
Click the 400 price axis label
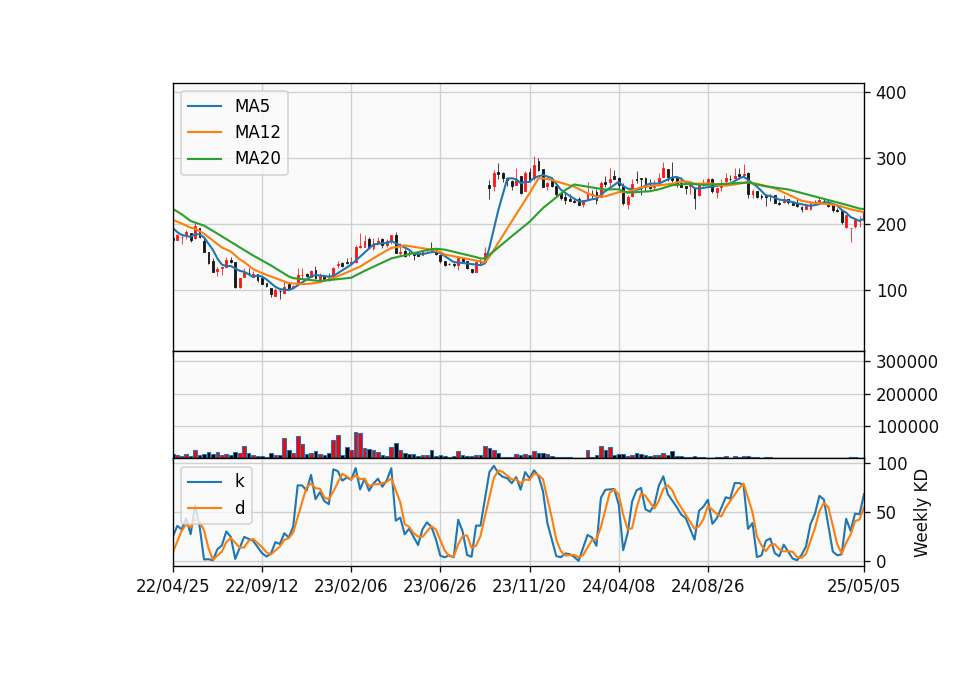pos(891,93)
